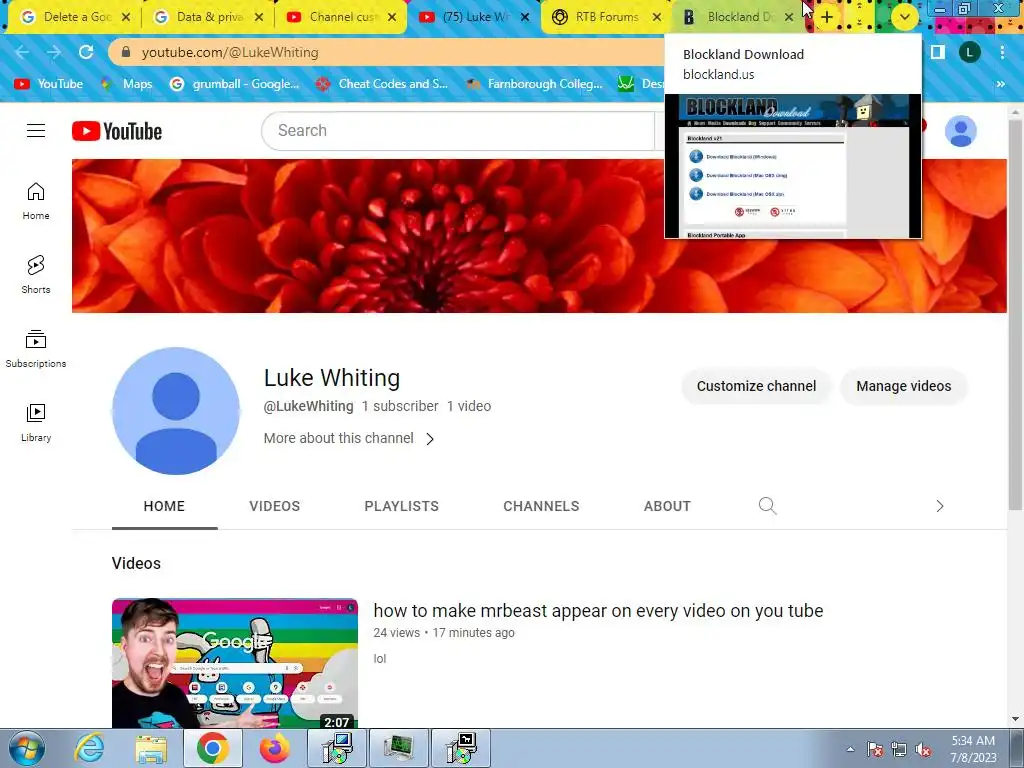This screenshot has height=768, width=1024.
Task: Open Windows Explorer from the taskbar
Action: [x=151, y=748]
